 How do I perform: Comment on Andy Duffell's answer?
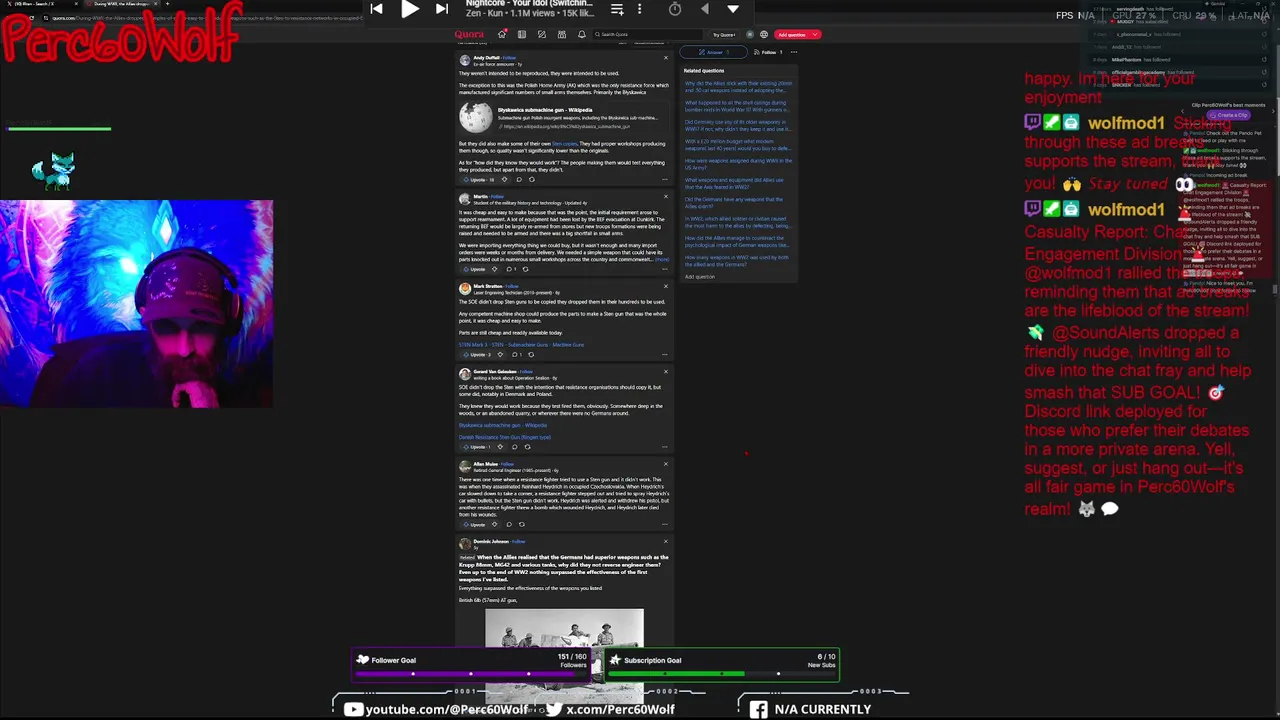519,179
